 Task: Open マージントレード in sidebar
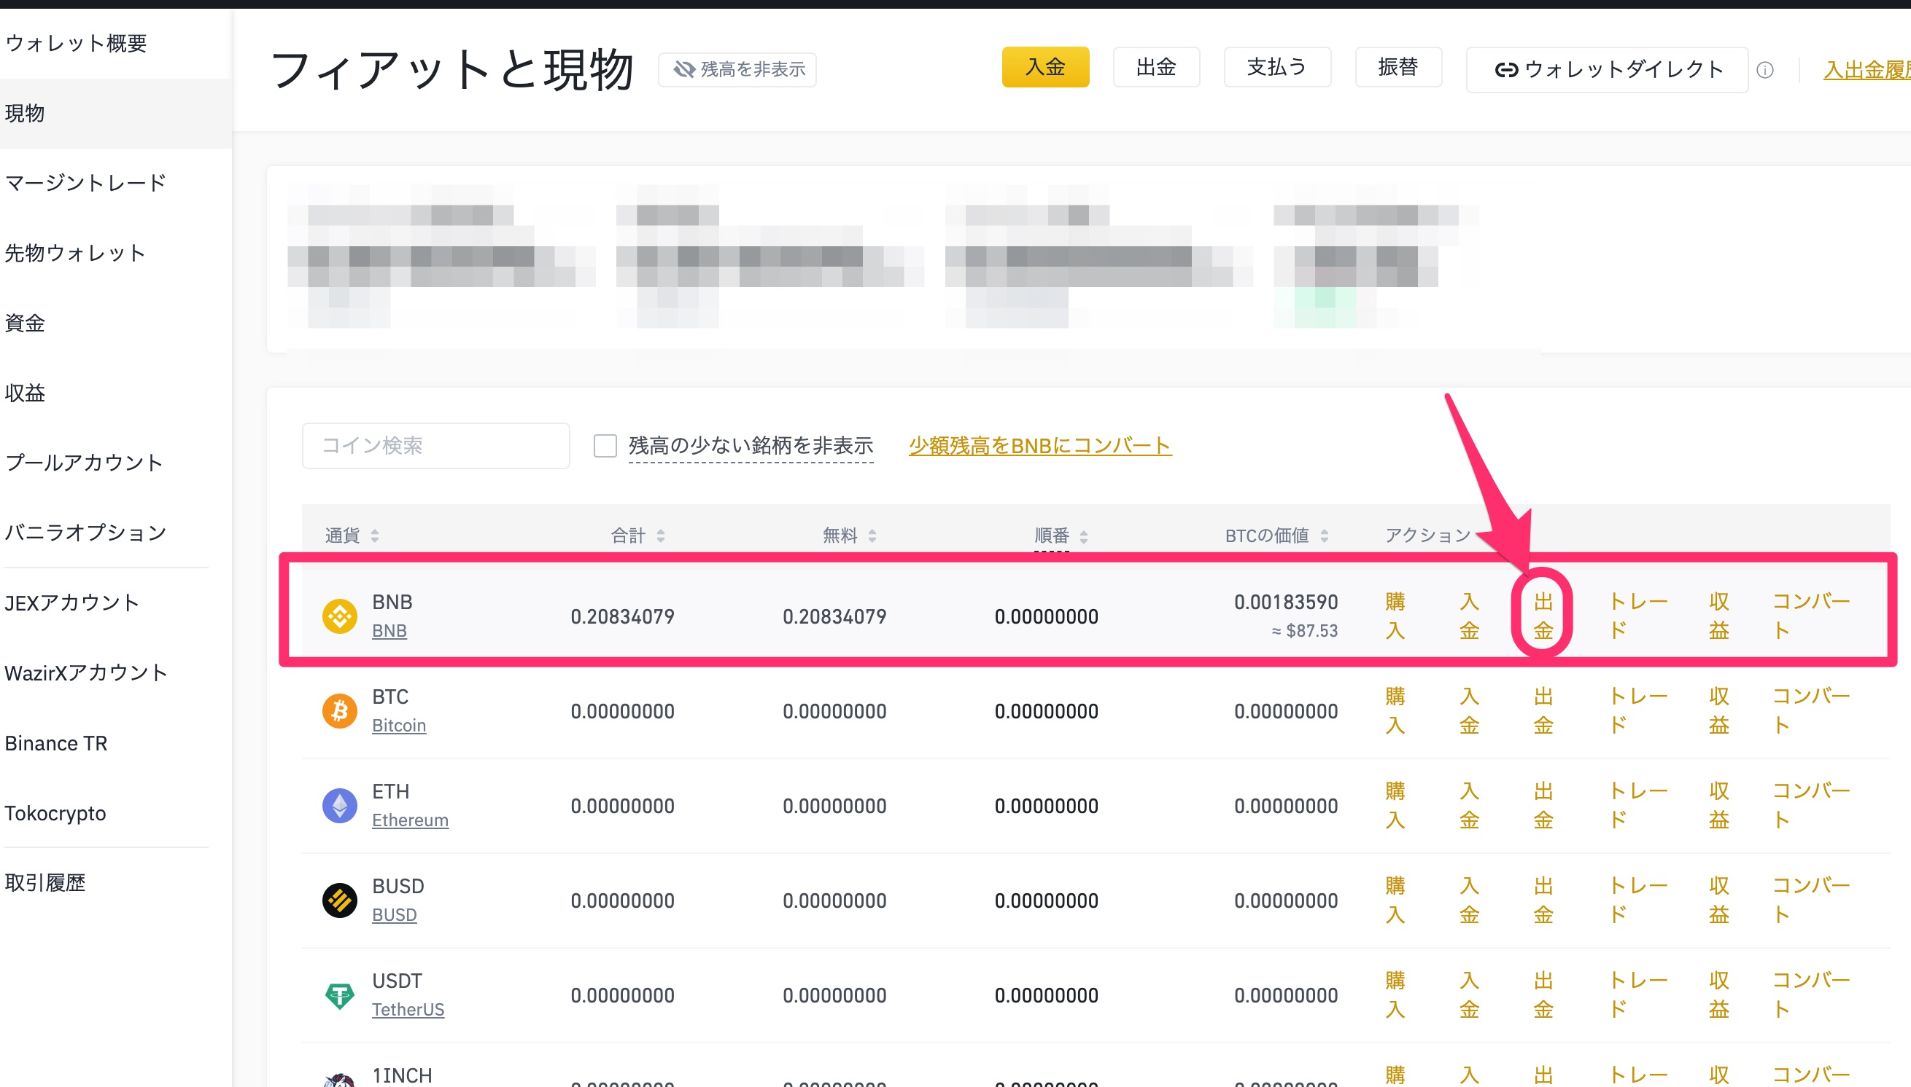tap(85, 183)
